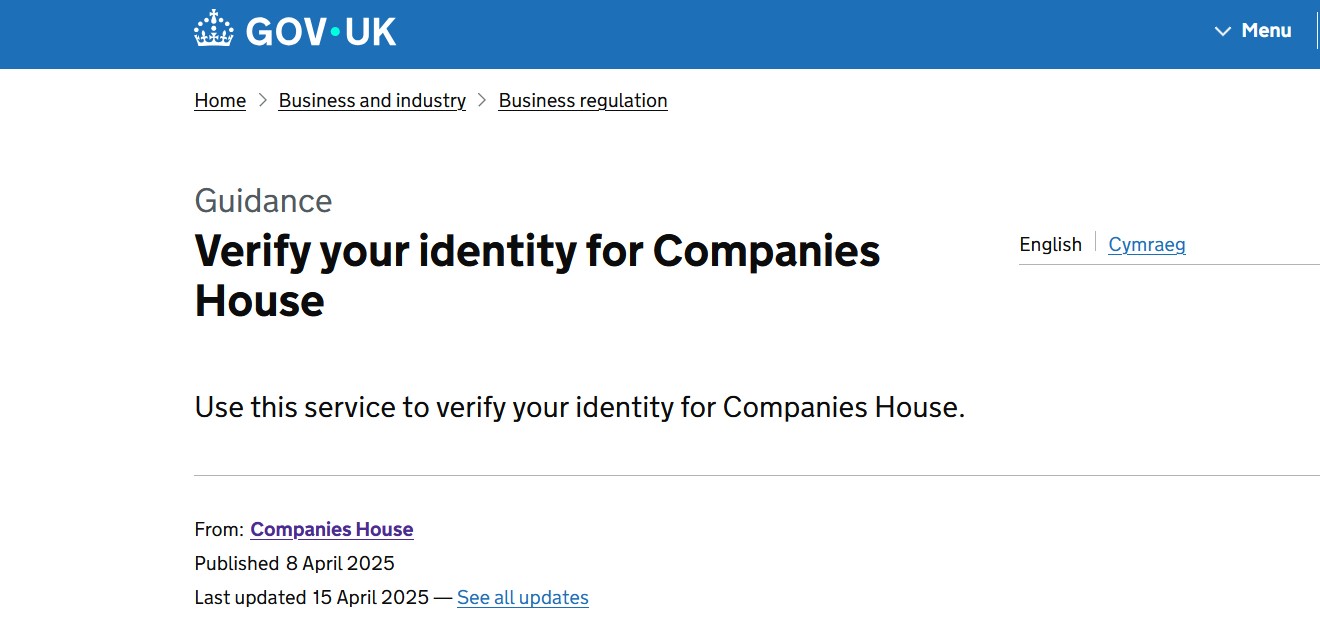
Task: Open the Business and industry breadcrumb
Action: [x=372, y=101]
